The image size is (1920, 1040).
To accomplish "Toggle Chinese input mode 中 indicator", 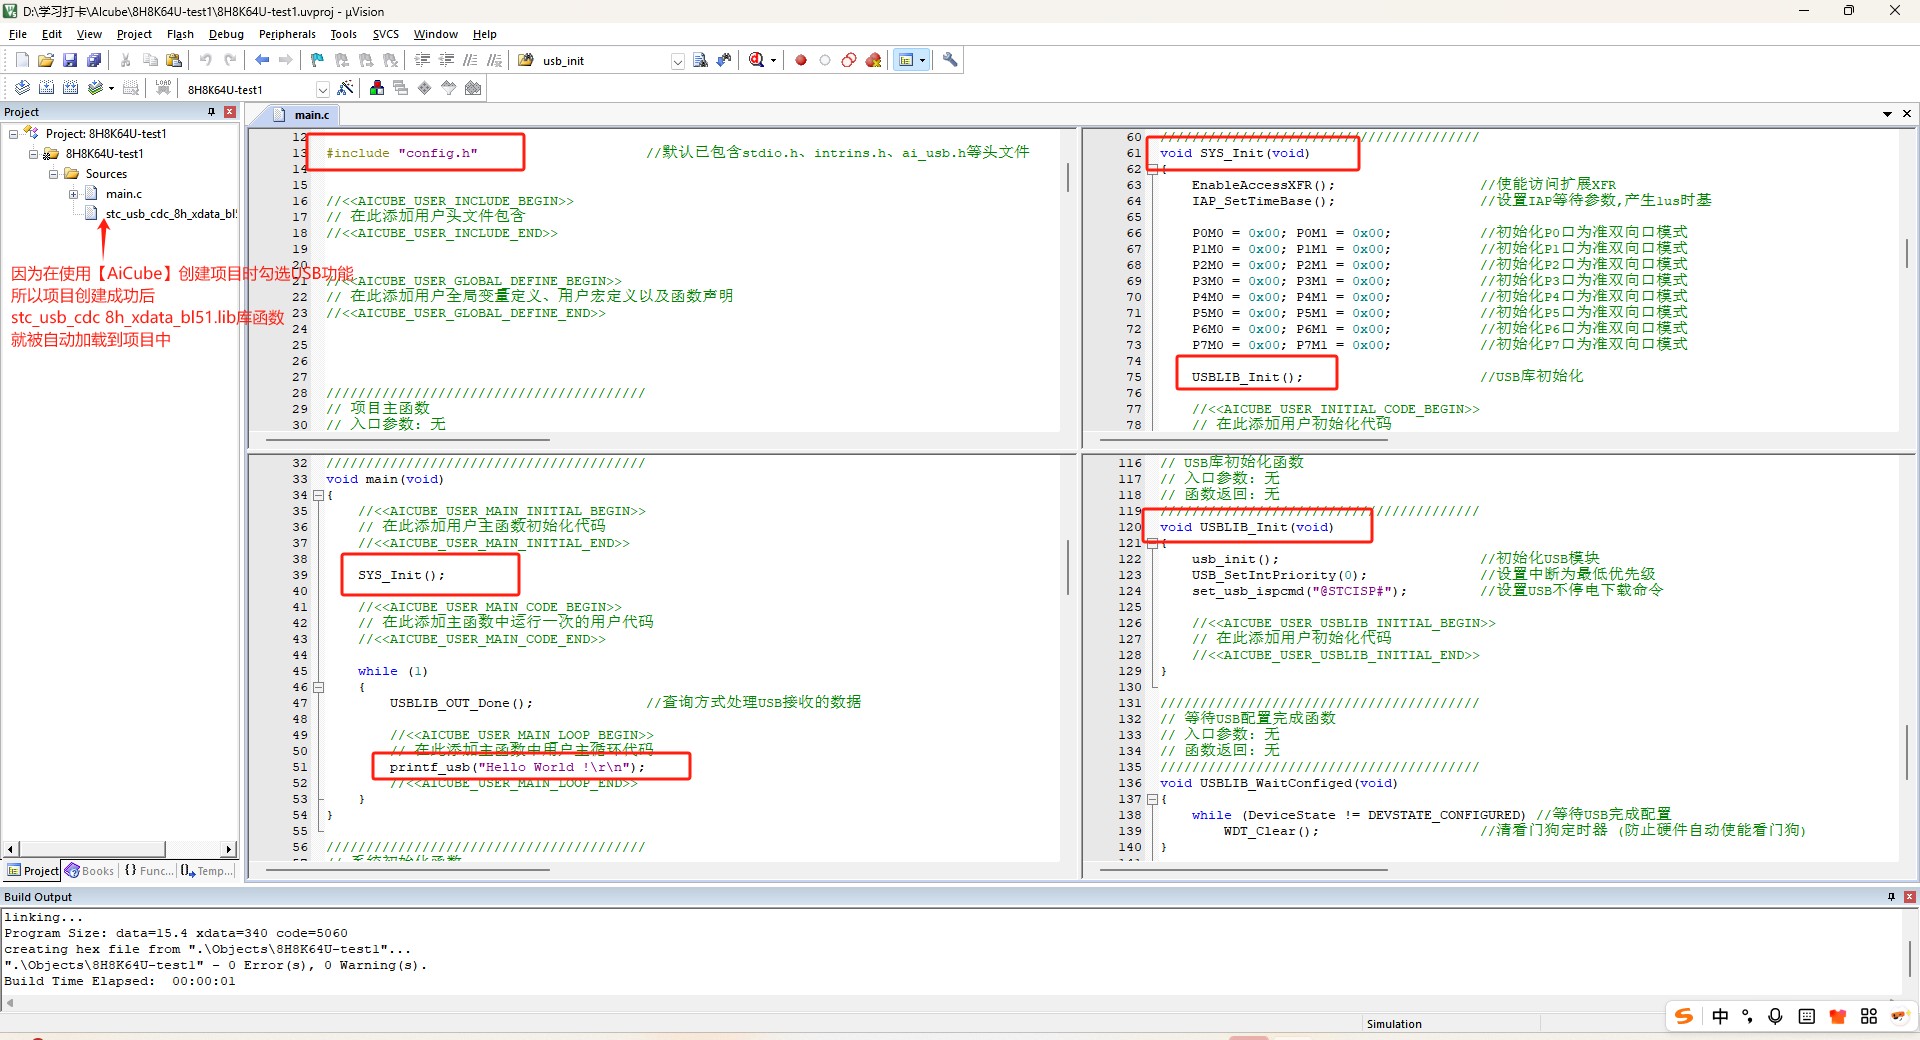I will click(x=1720, y=1016).
